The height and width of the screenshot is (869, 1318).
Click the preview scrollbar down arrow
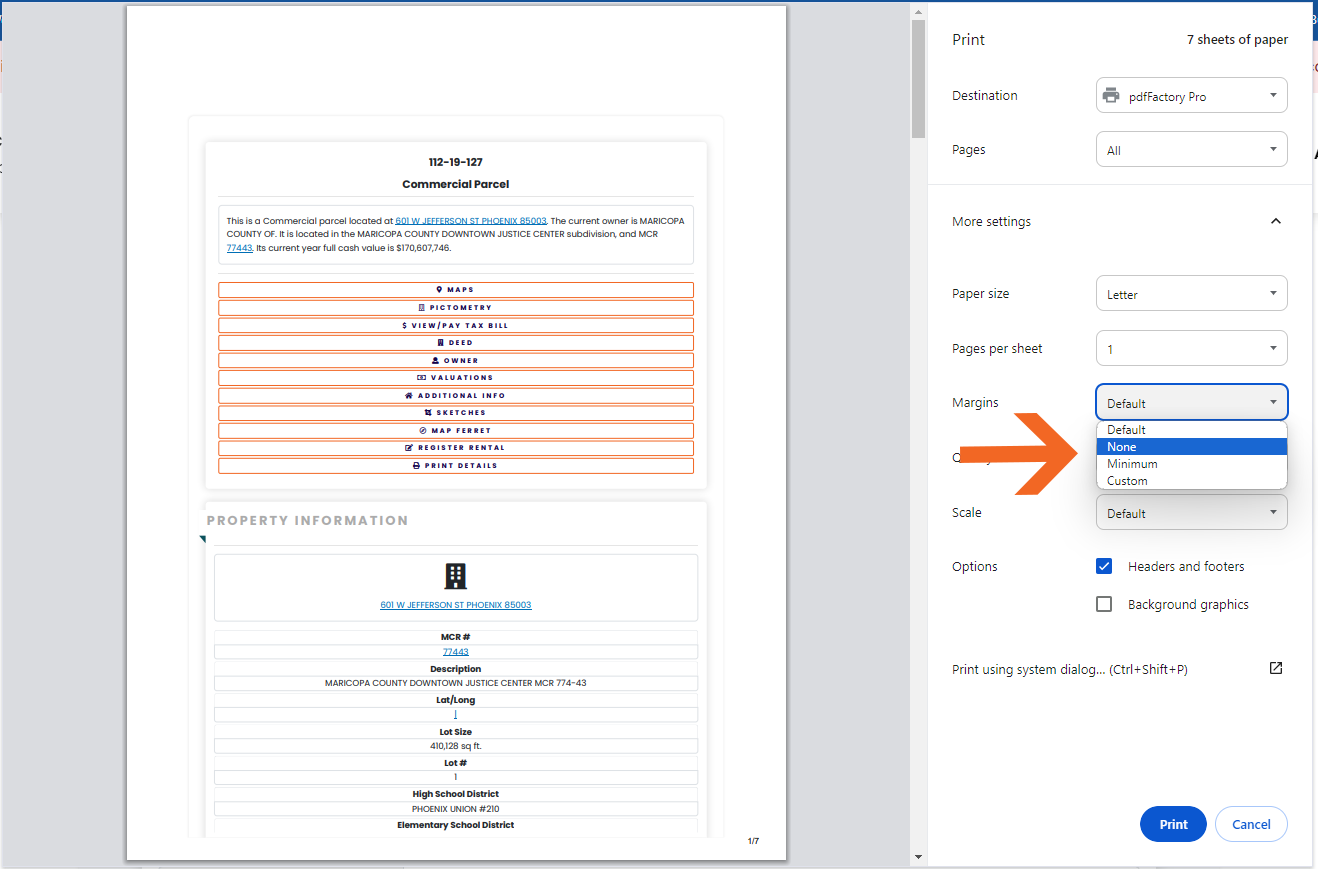919,857
